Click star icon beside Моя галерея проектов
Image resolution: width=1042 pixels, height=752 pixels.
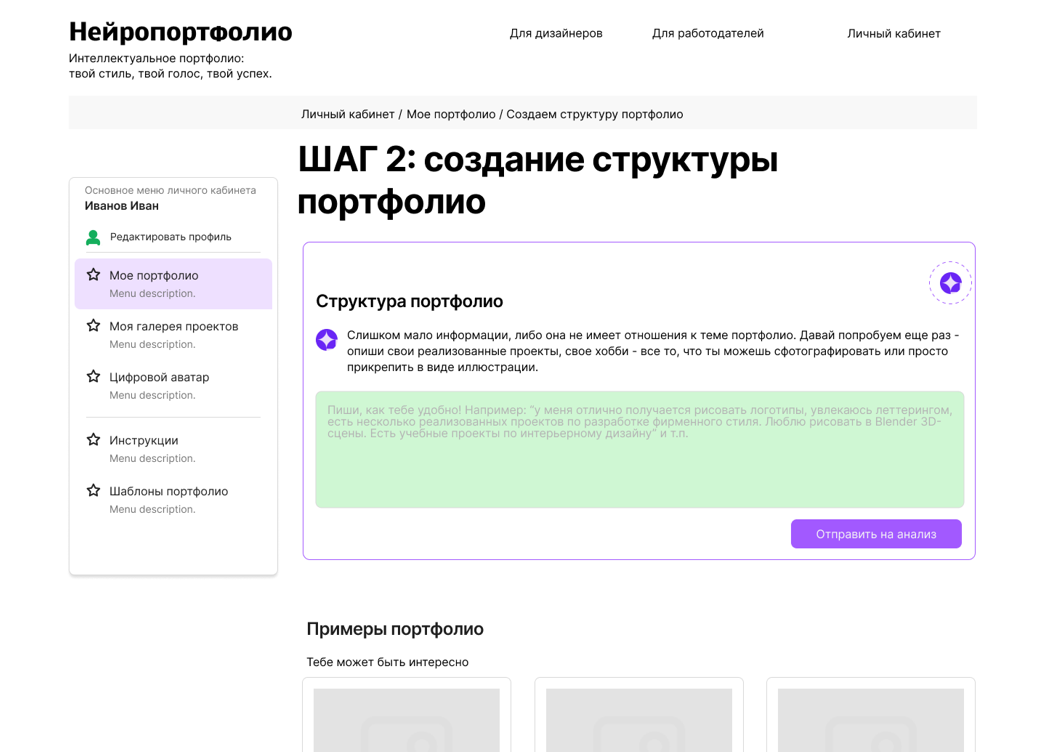pyautogui.click(x=94, y=326)
